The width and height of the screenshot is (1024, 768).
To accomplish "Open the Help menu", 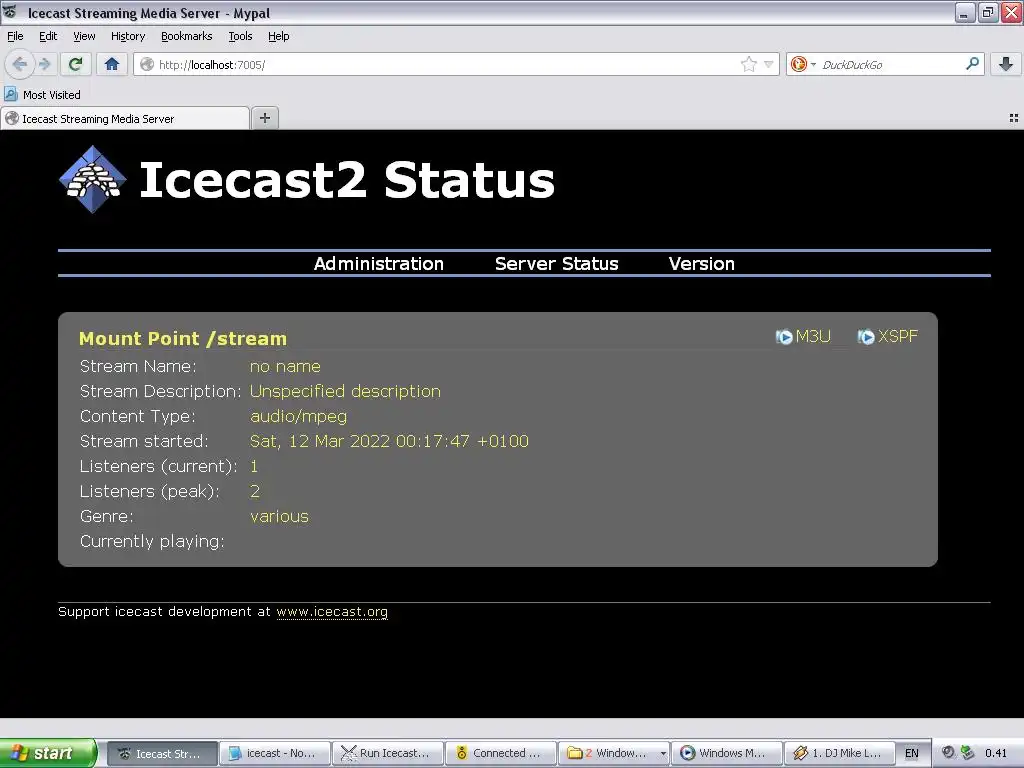I will [x=278, y=36].
